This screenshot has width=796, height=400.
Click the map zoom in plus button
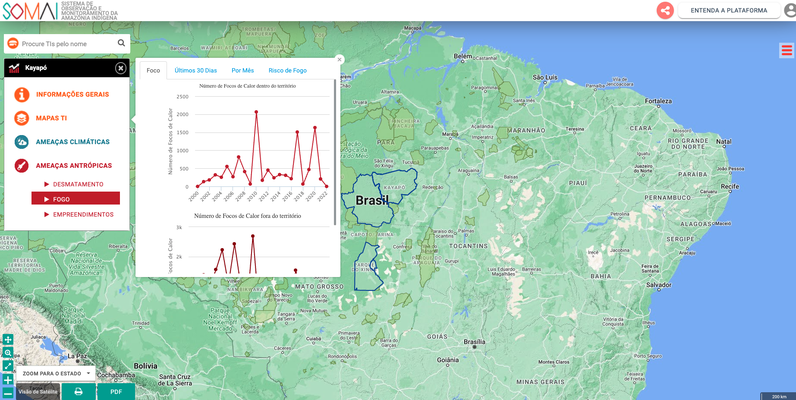tap(7, 380)
